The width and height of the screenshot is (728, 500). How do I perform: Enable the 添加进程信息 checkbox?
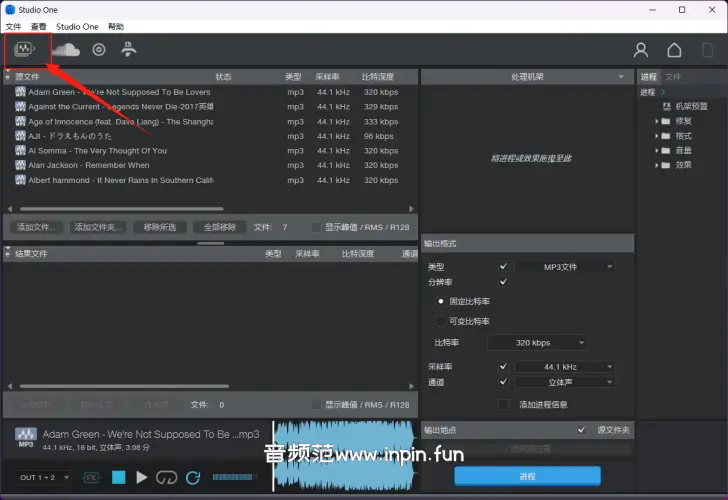tap(503, 404)
